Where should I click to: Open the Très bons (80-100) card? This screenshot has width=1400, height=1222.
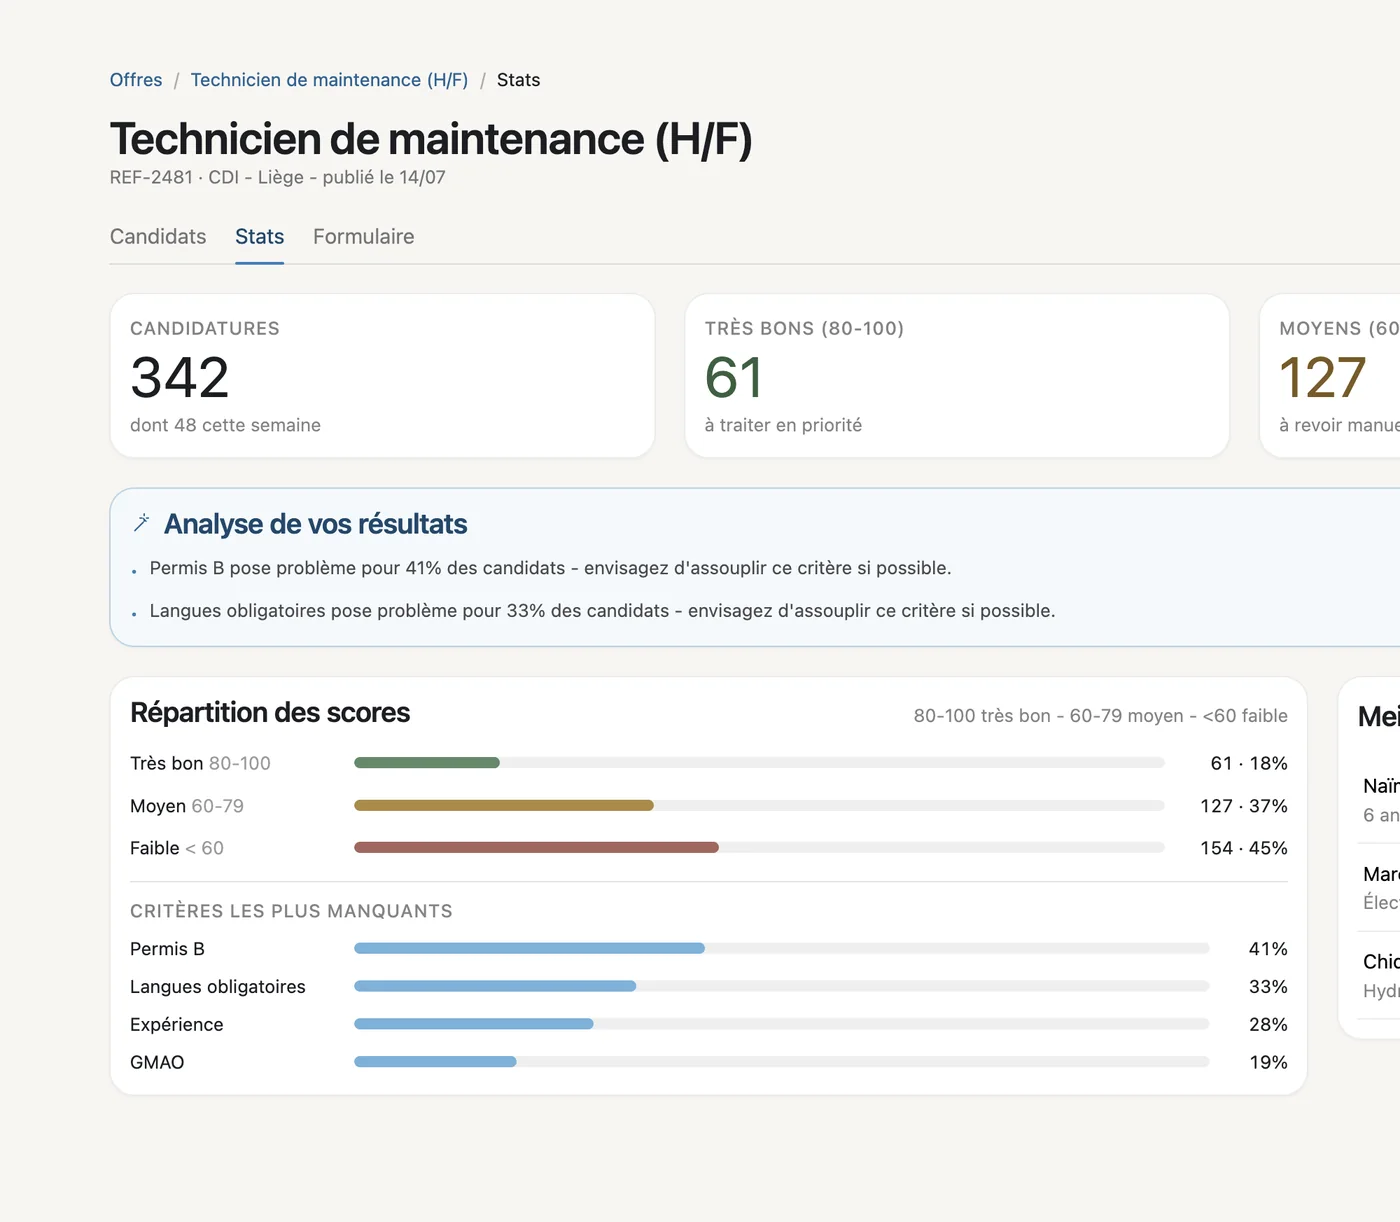(x=957, y=376)
